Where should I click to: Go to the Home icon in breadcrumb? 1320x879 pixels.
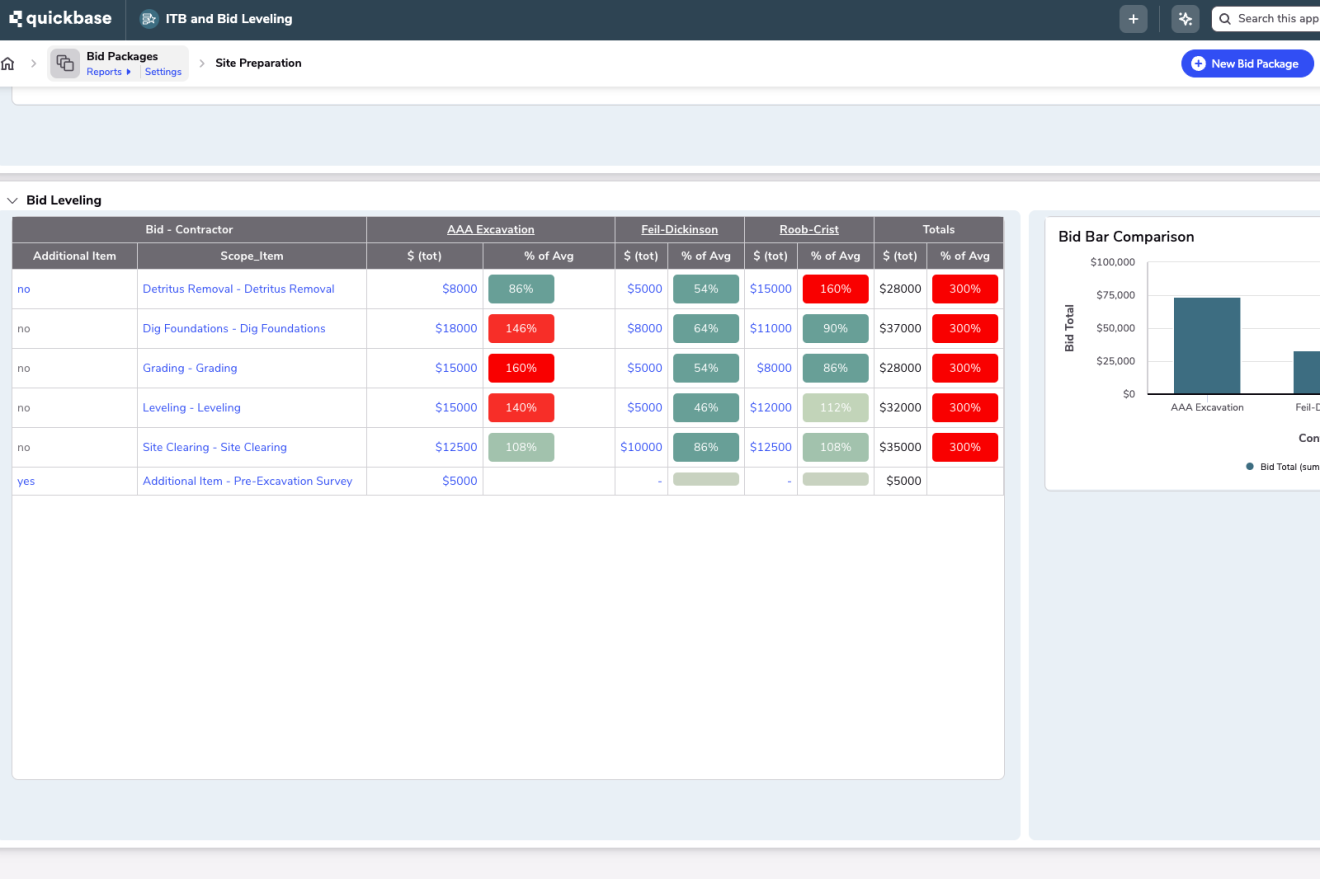[x=8, y=64]
